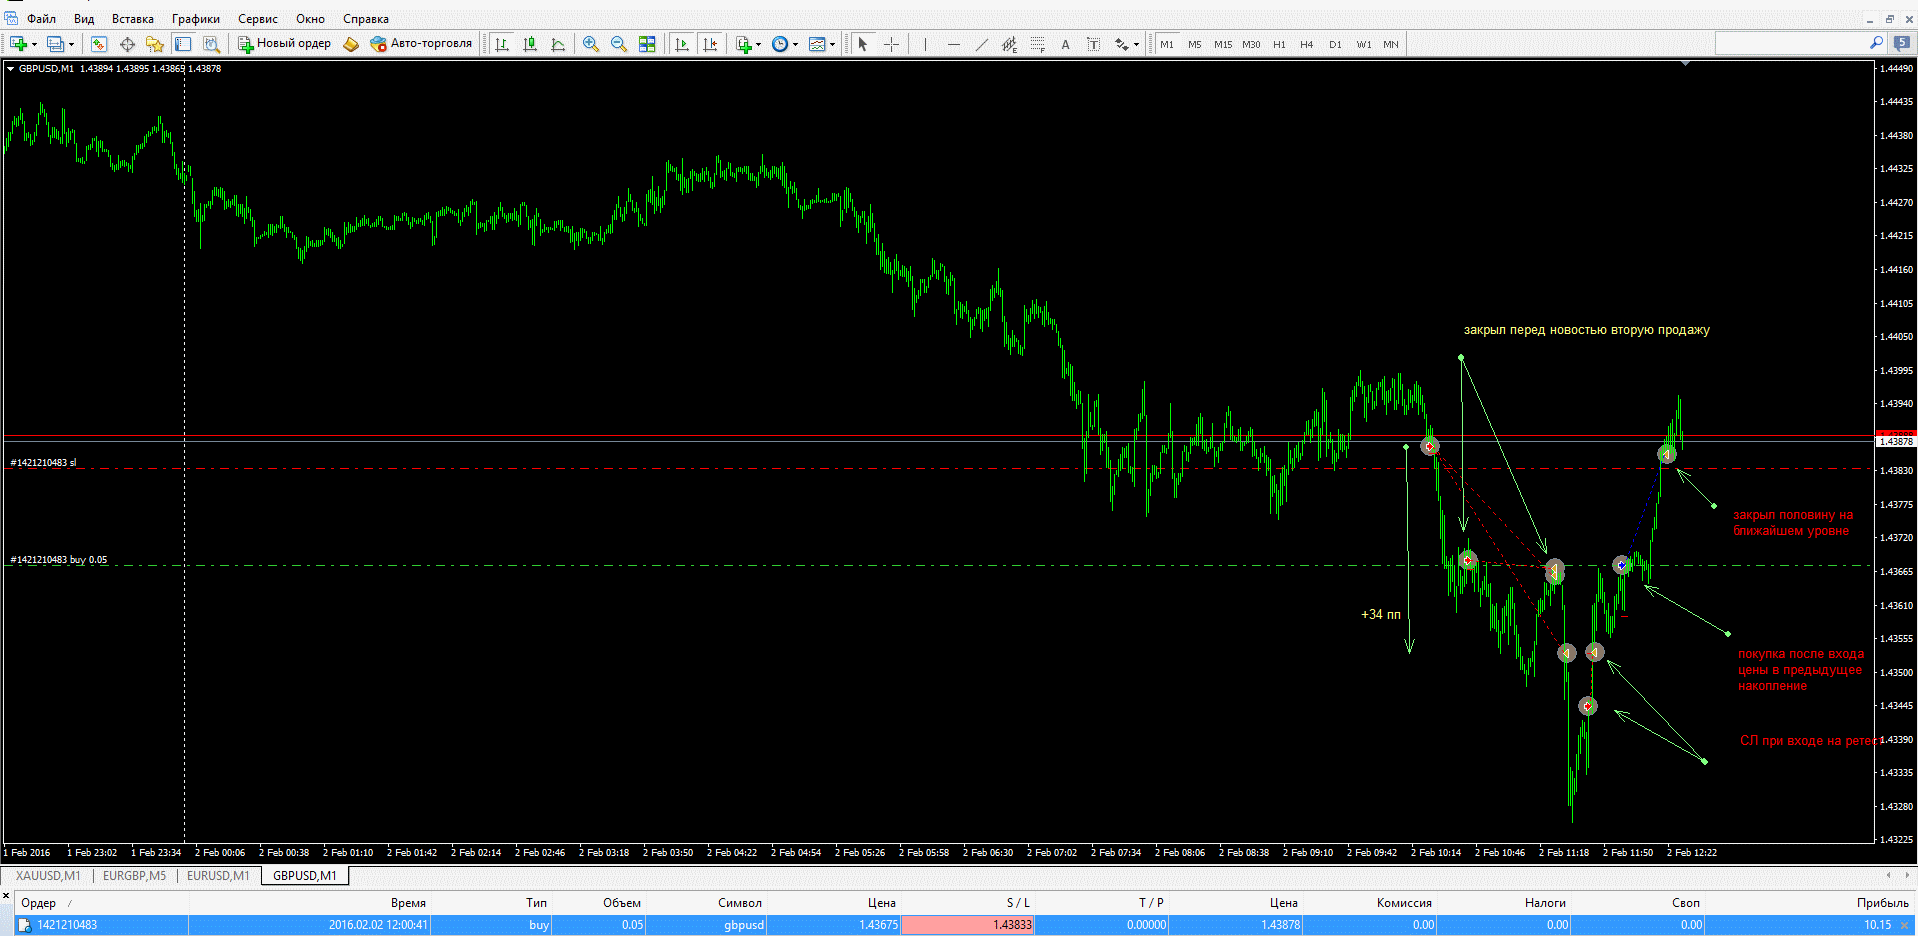Close order using profit-row x icon
This screenshot has height=936, width=1918.
pos(1904,925)
